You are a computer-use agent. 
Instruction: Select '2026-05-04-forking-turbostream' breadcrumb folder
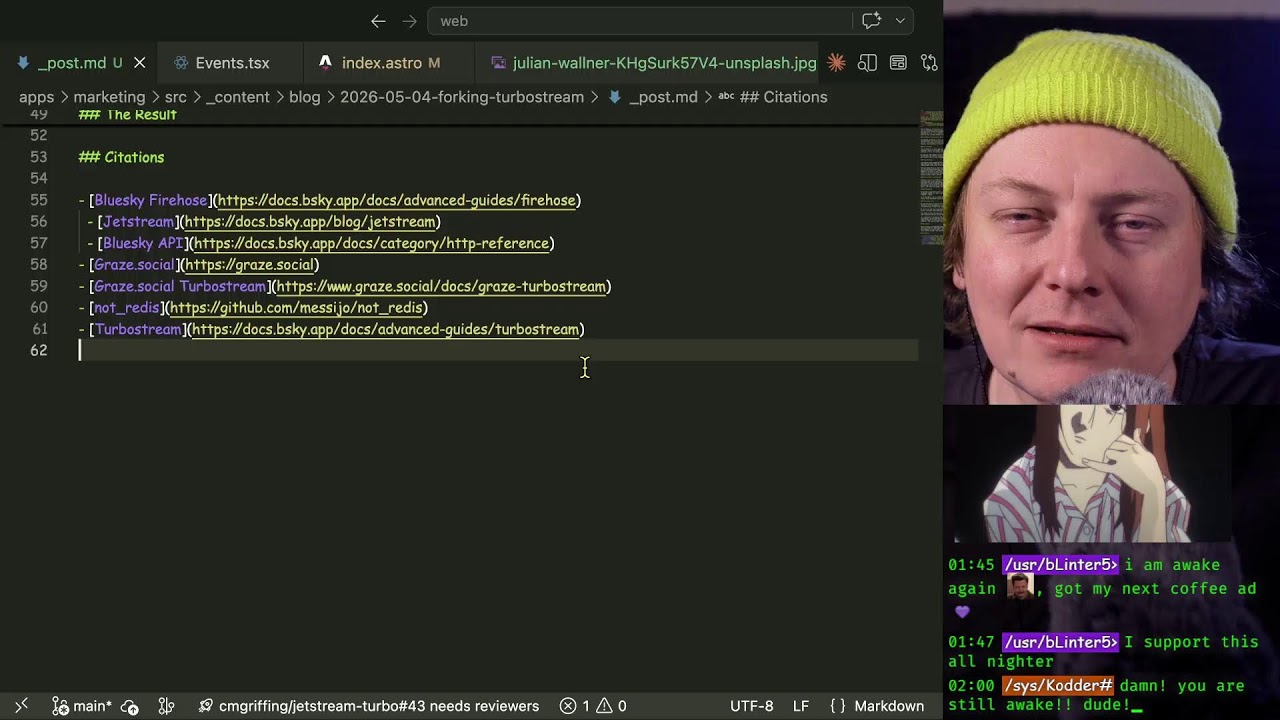(462, 97)
